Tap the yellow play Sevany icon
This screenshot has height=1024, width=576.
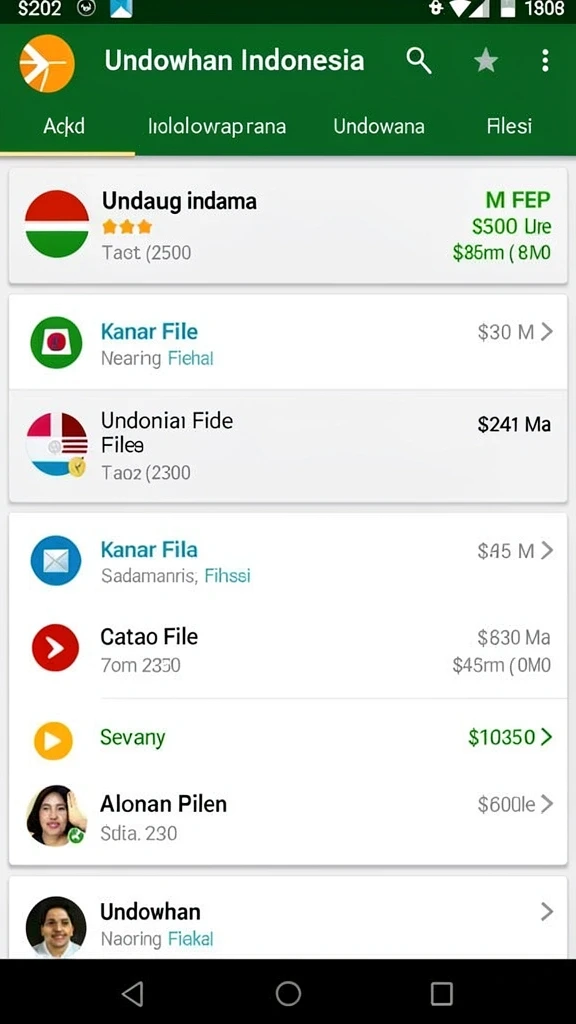click(x=53, y=741)
